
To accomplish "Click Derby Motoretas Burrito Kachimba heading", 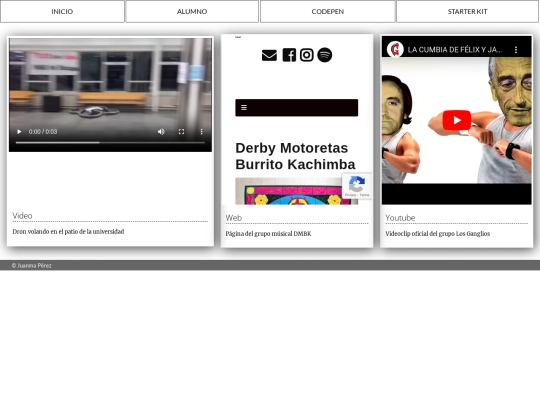I will tap(295, 156).
